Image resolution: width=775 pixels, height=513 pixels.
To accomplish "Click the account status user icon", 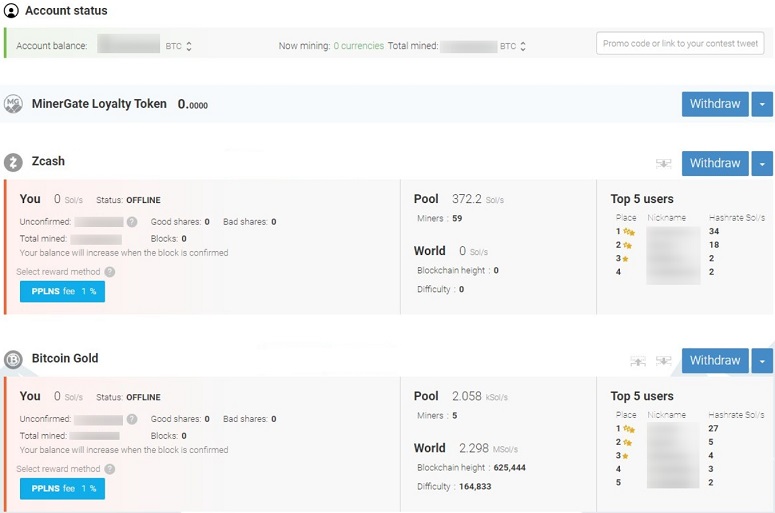I will point(11,11).
